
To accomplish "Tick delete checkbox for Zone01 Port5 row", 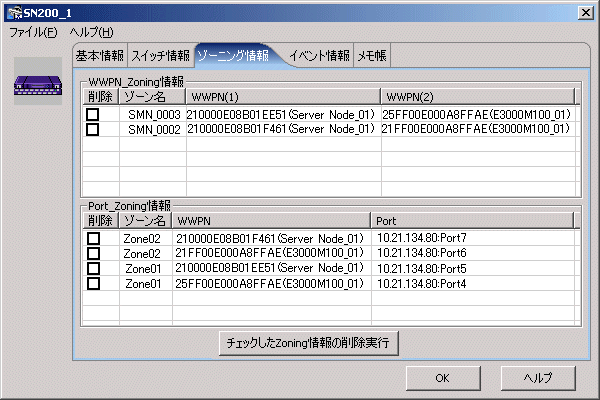I will [93, 268].
